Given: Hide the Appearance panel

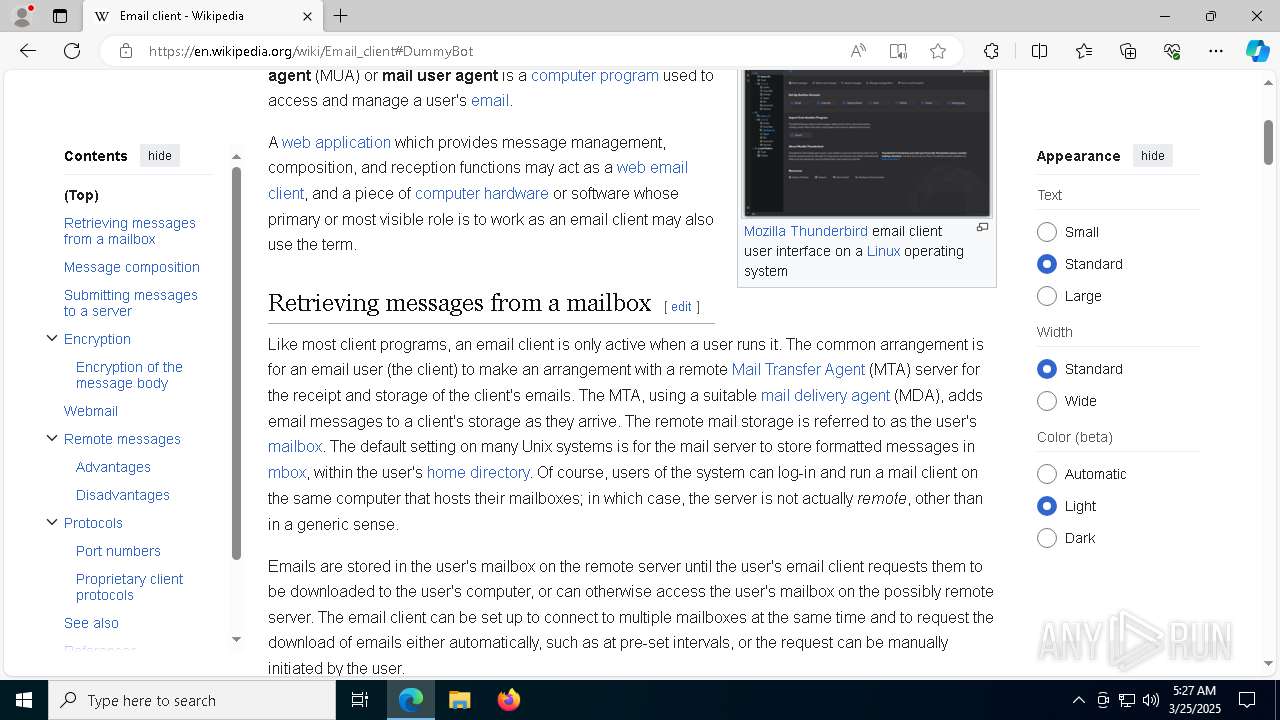Looking at the screenshot, I should click(x=1152, y=156).
